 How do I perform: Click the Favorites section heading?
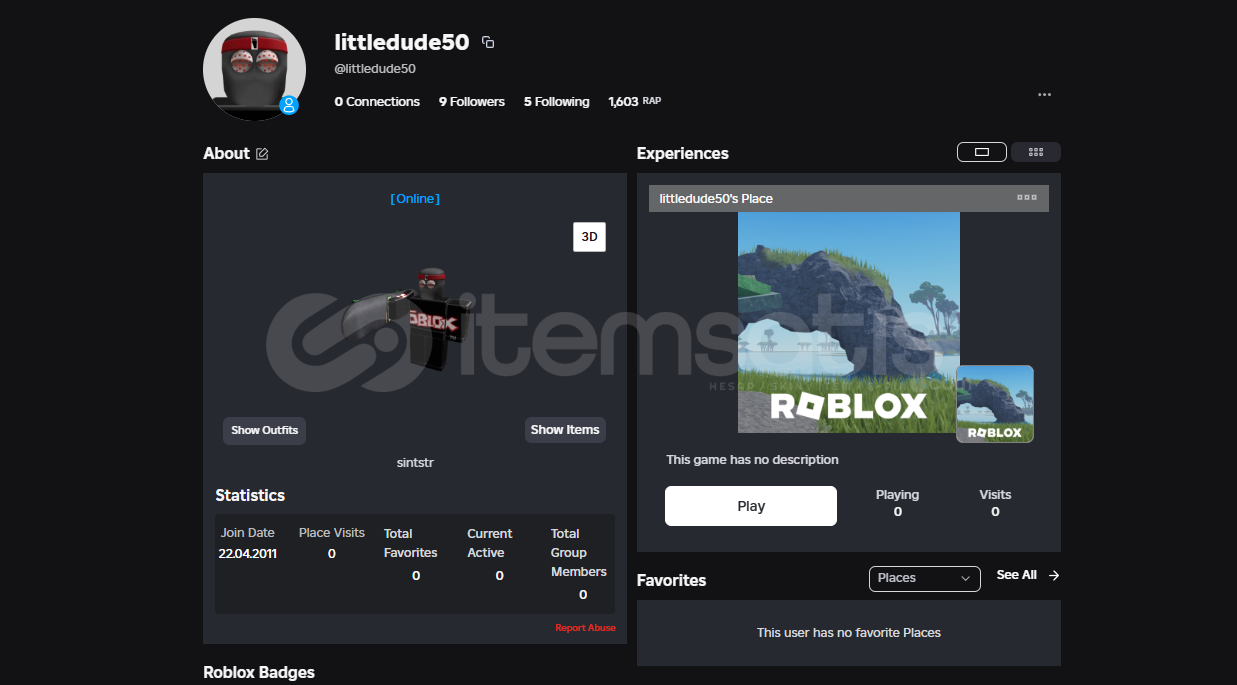(x=672, y=580)
